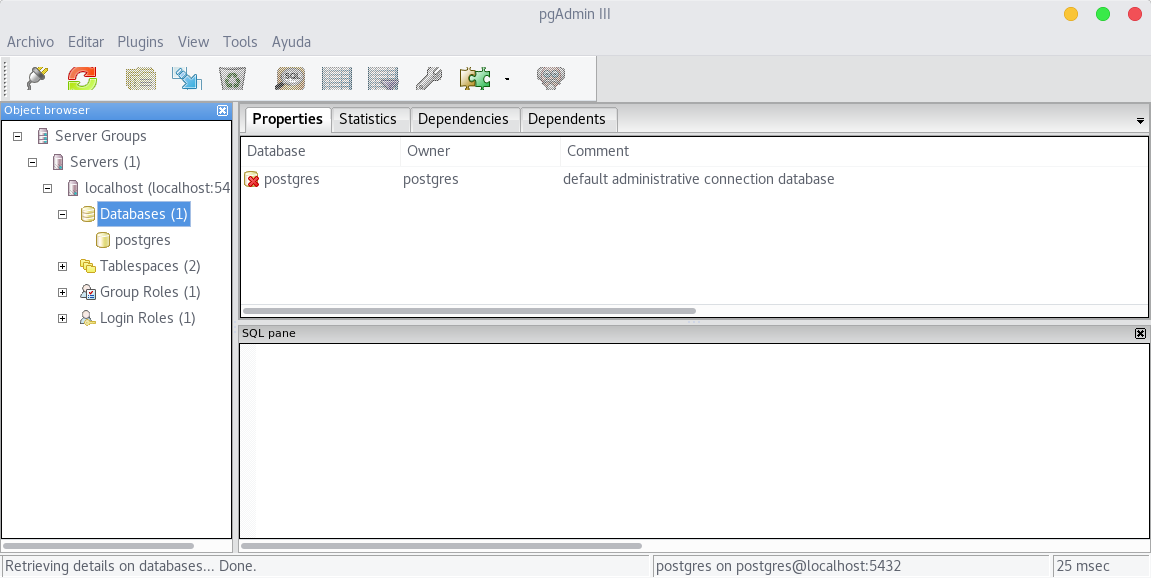View the data with the table grid icon

[336, 77]
